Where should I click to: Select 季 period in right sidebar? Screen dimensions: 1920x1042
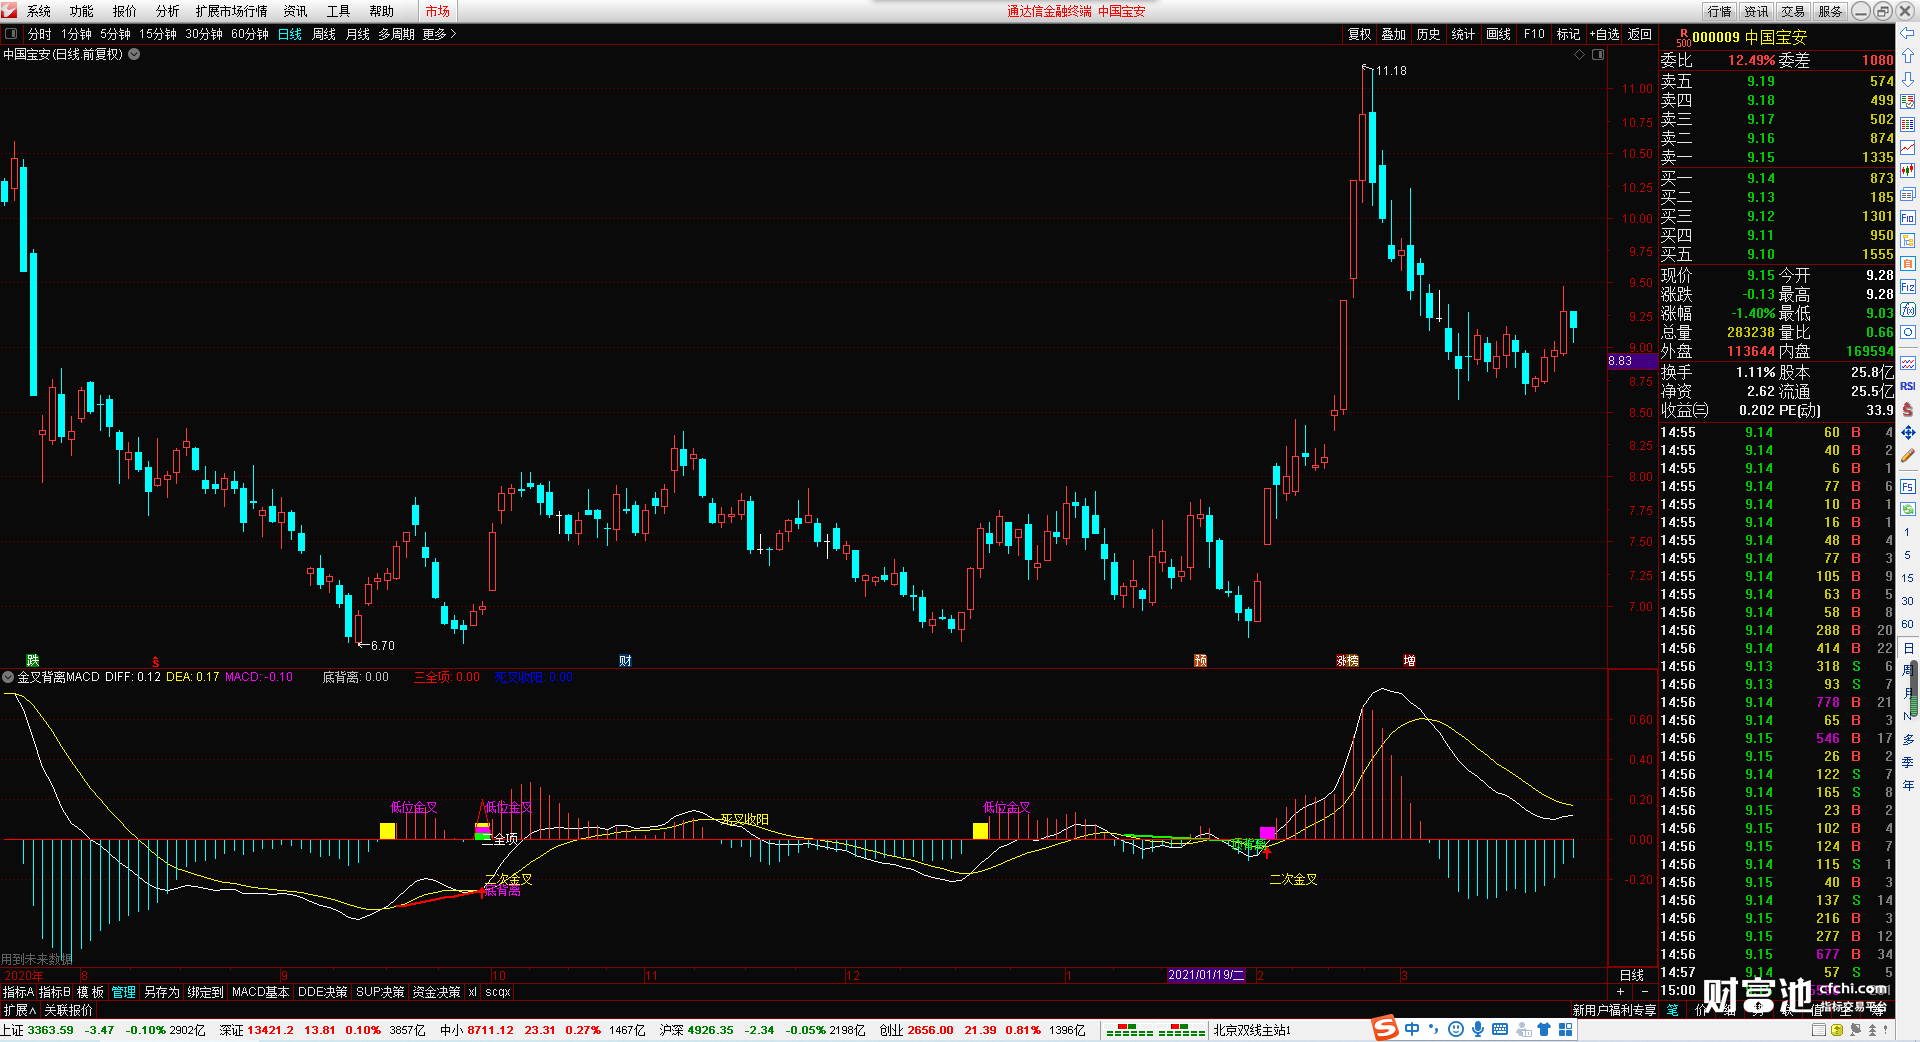tap(1908, 762)
